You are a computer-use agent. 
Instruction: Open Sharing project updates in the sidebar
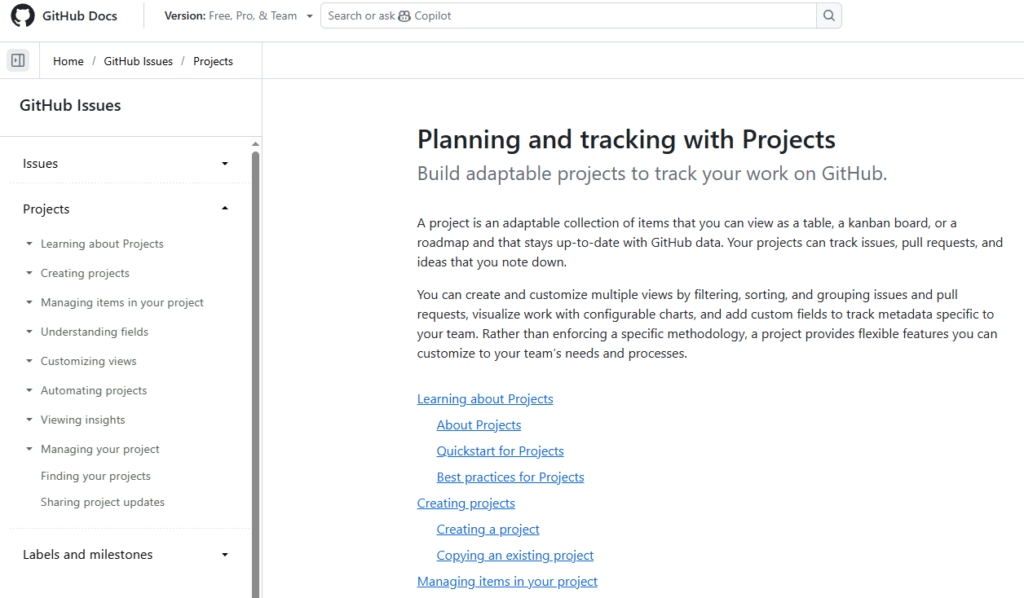tap(103, 502)
